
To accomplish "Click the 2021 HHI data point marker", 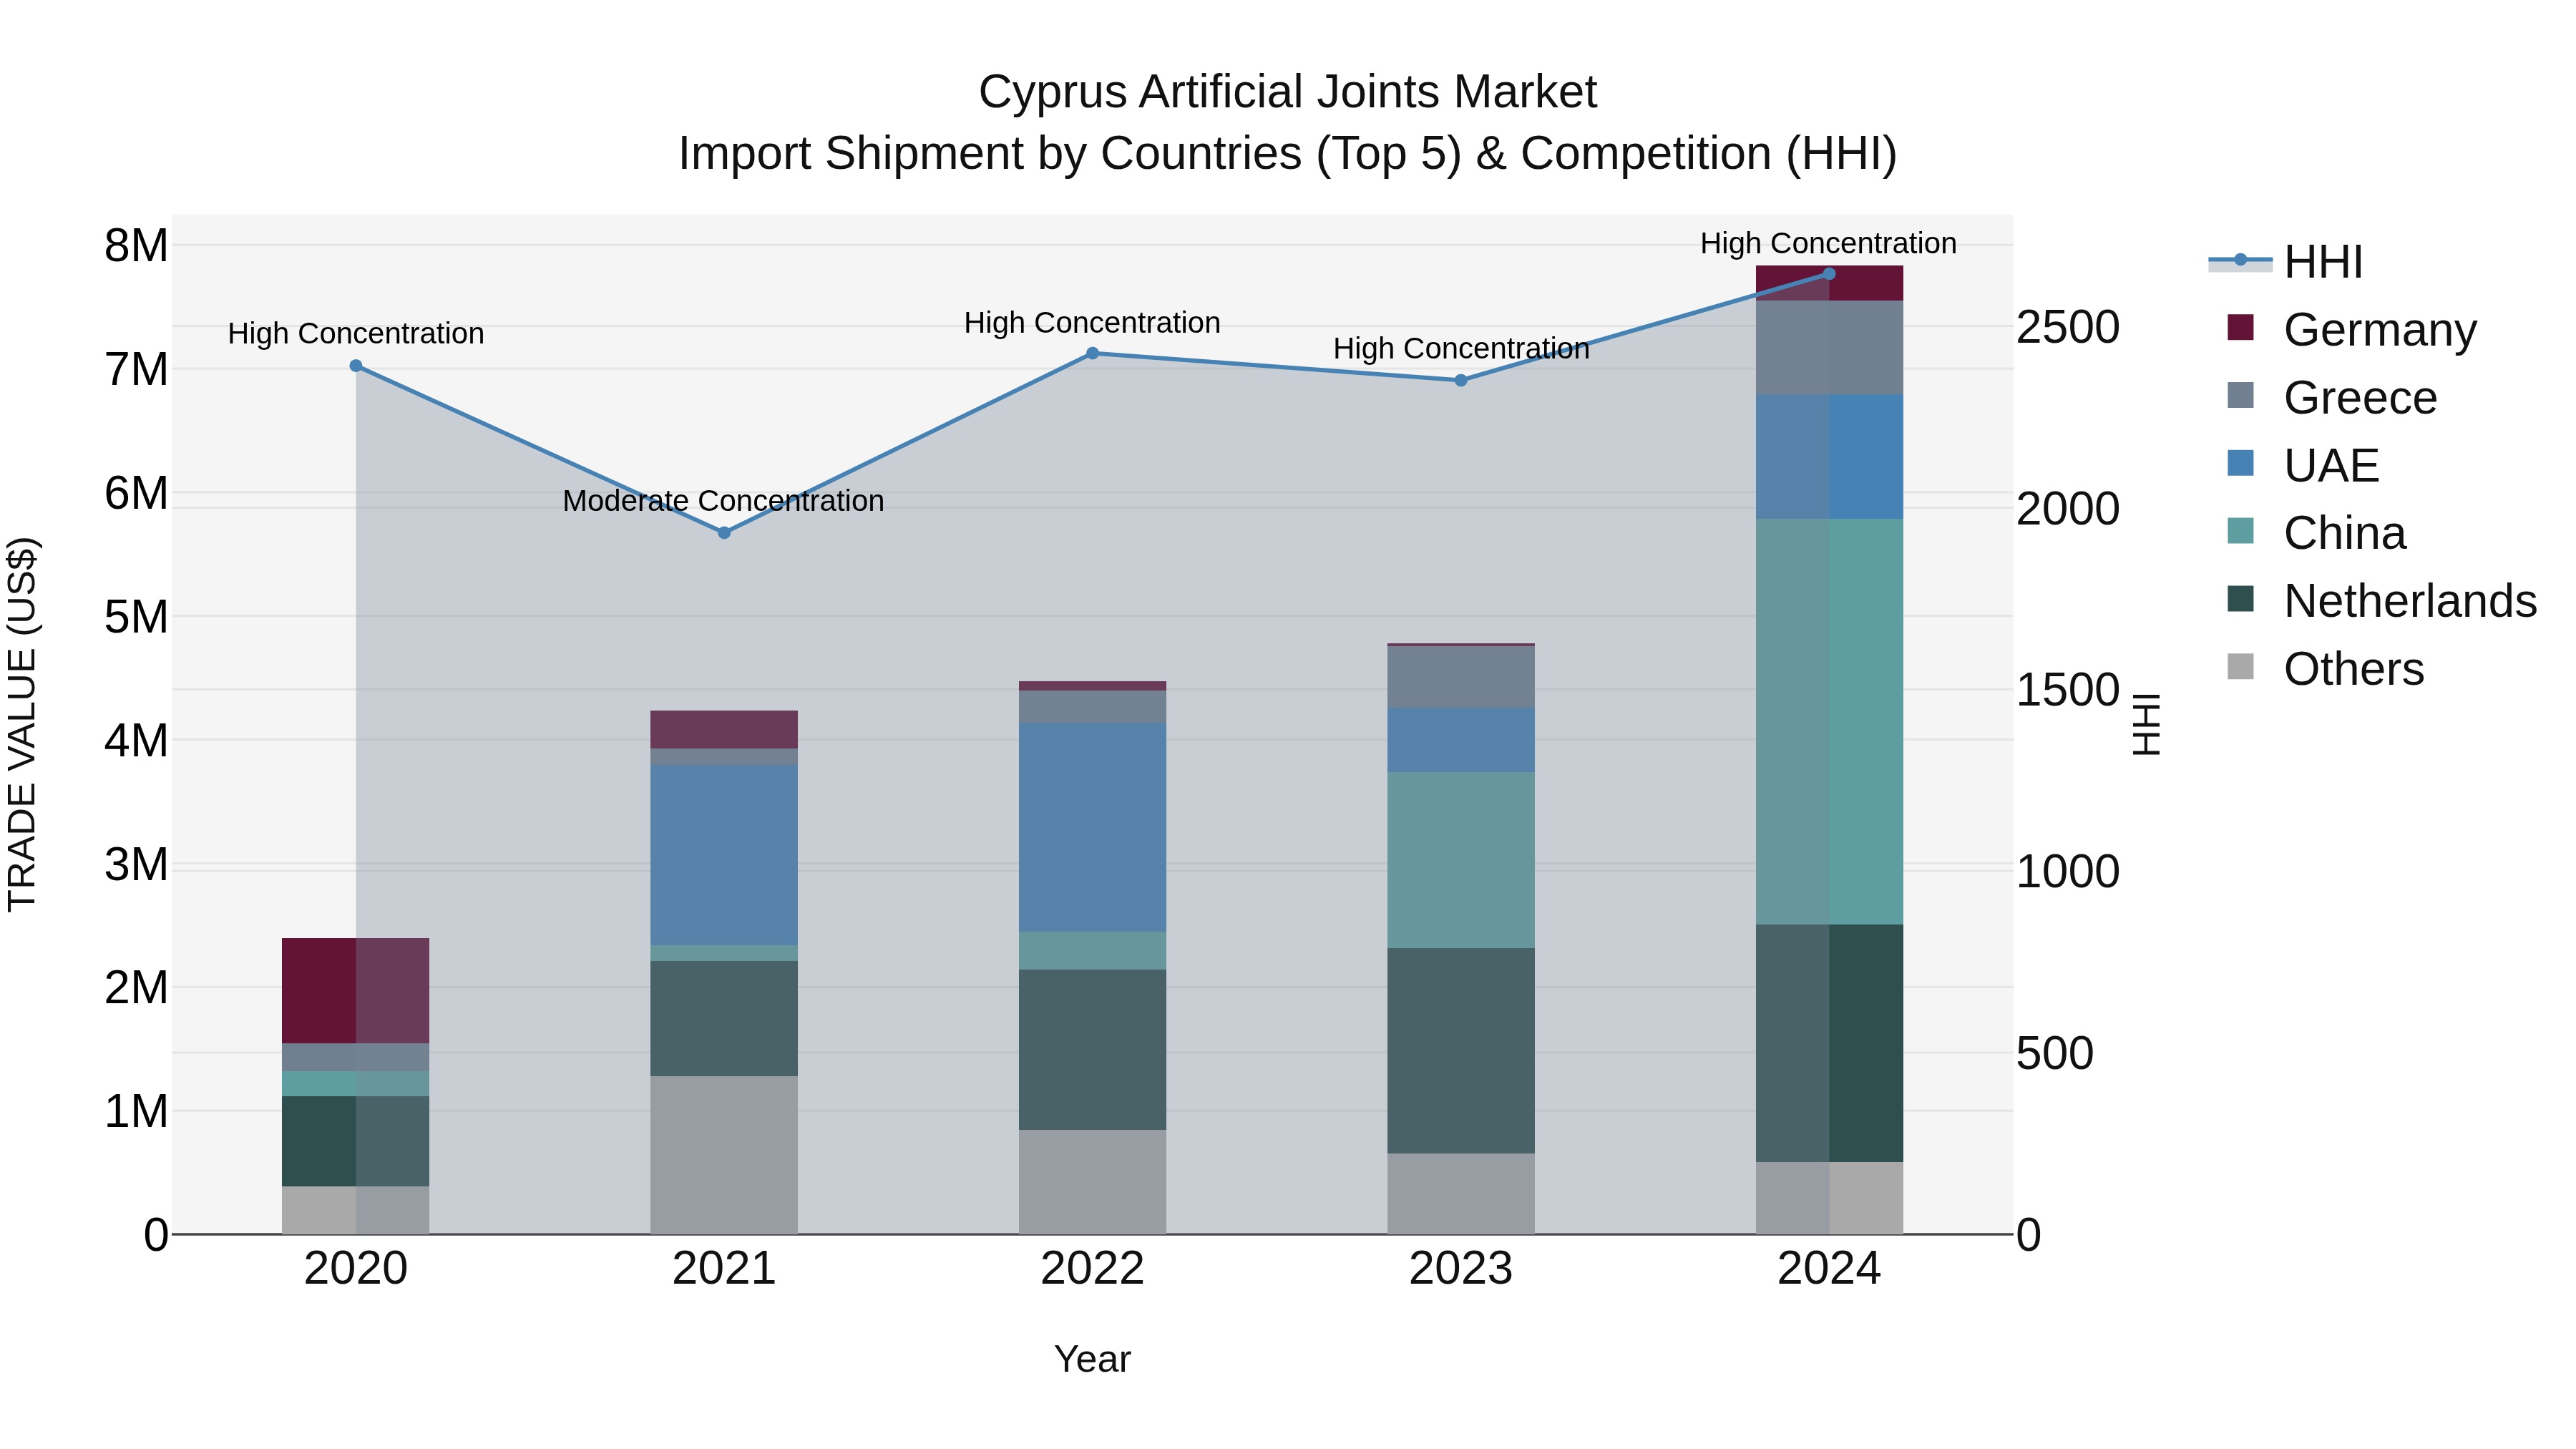I will click(x=724, y=533).
